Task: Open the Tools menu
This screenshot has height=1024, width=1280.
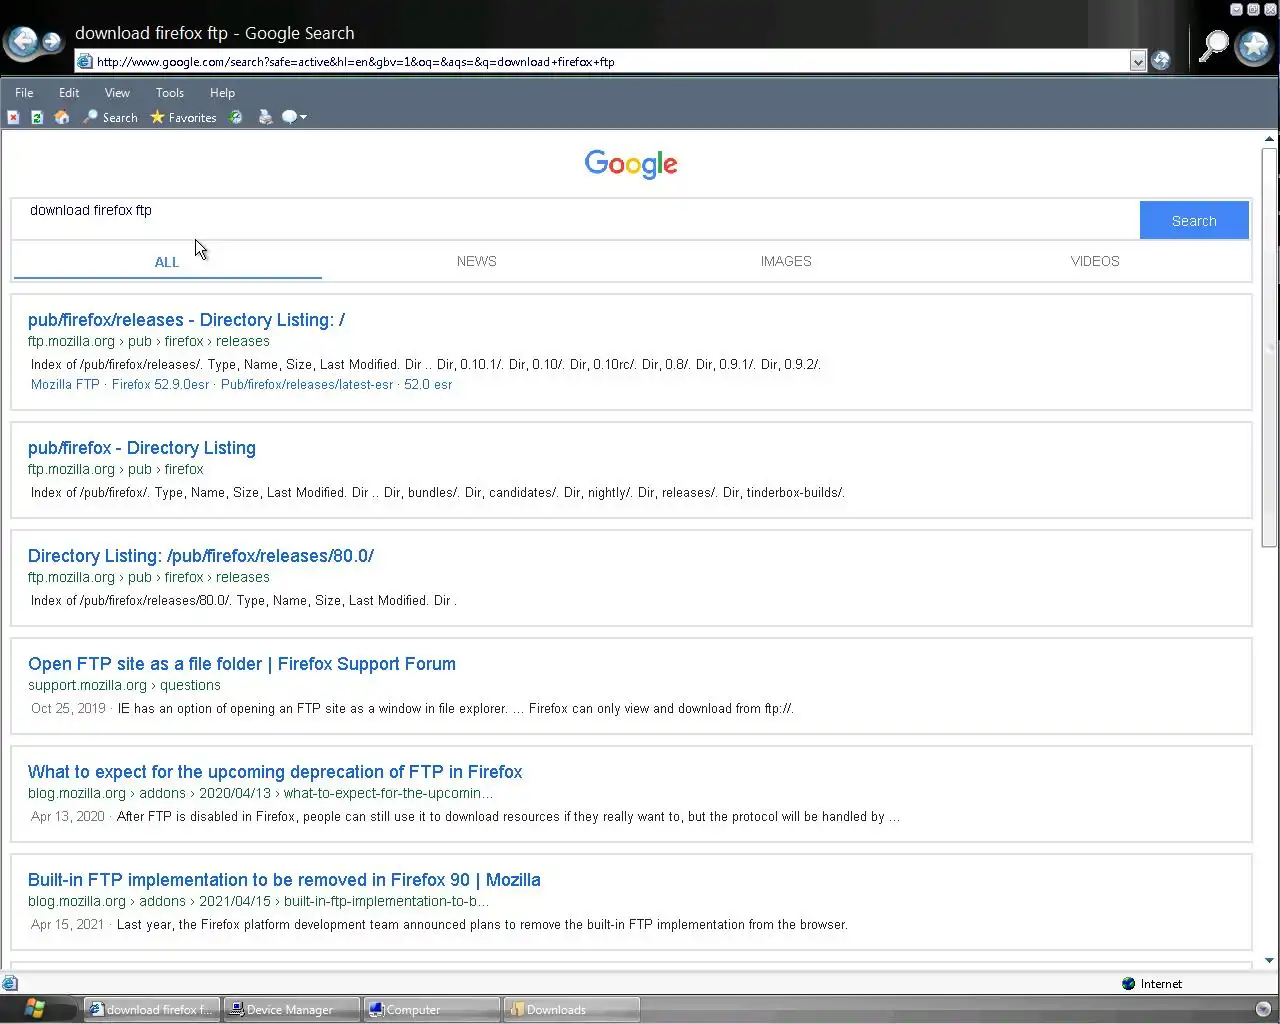Action: tap(170, 92)
